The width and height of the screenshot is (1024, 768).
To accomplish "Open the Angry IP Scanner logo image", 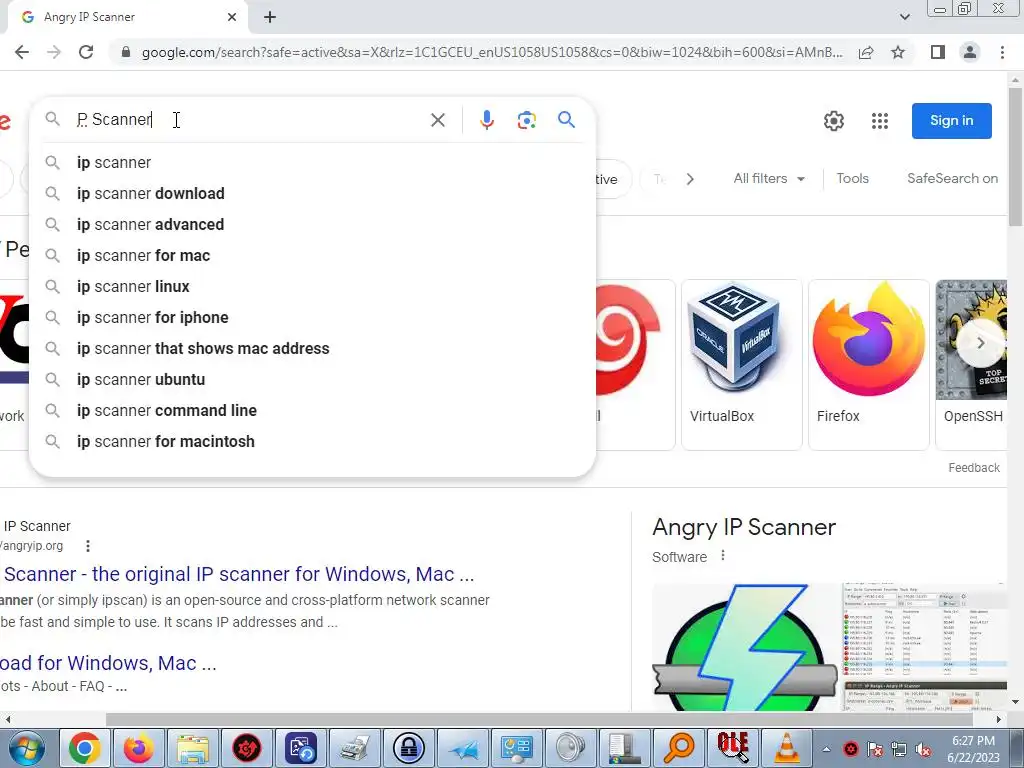I will coord(744,647).
